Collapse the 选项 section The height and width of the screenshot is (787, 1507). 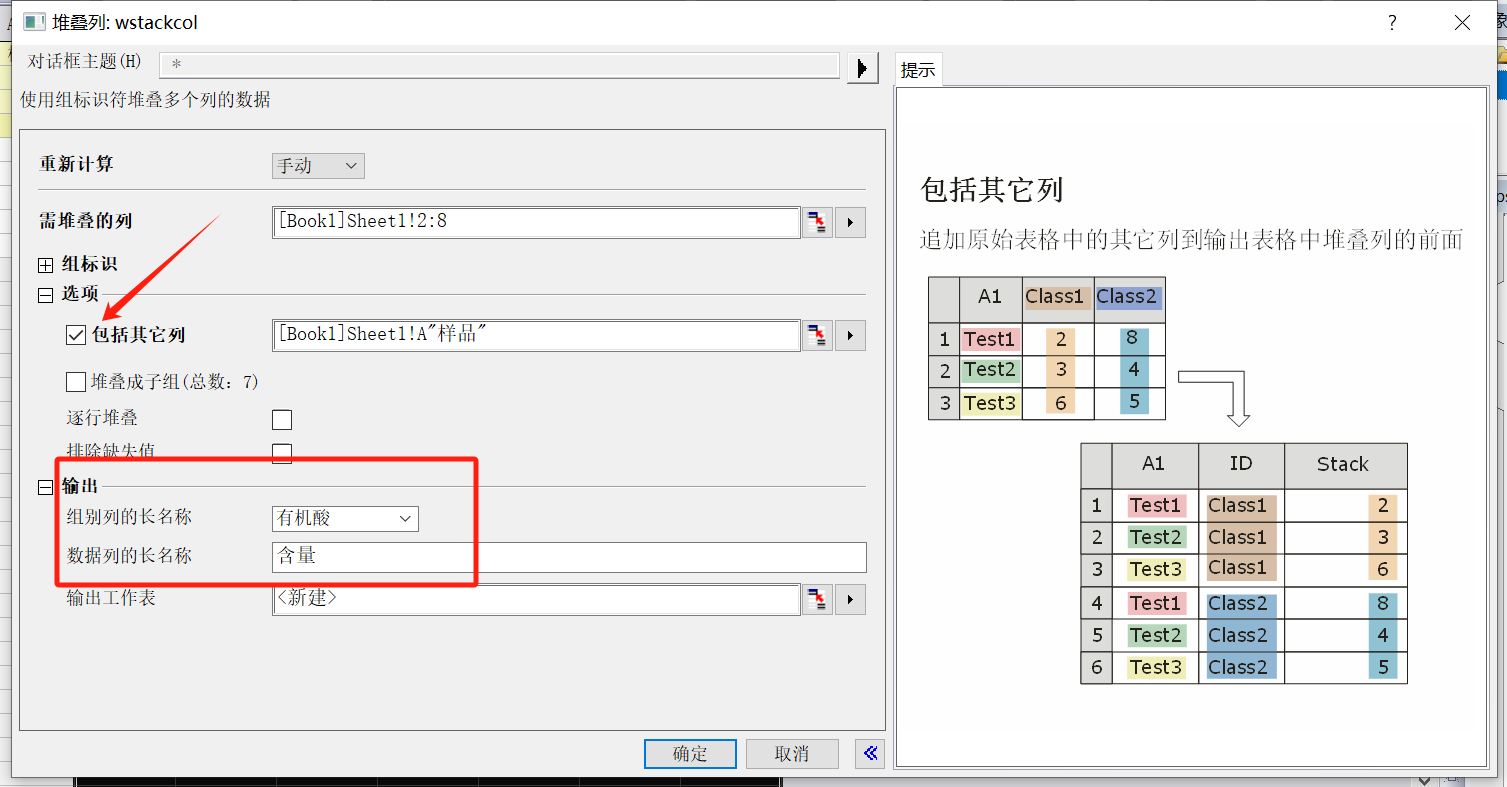click(x=45, y=295)
